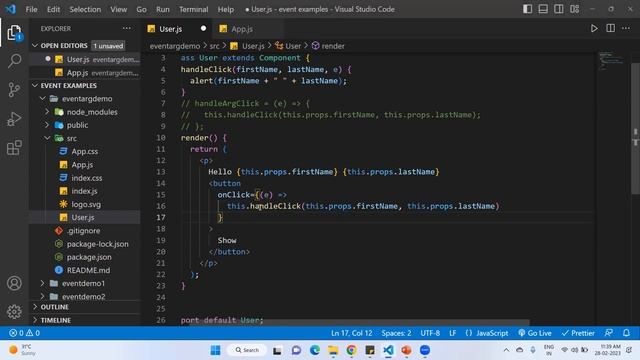Open logo.svg in the file tree
Screen dimensions: 640x360
tap(86, 204)
